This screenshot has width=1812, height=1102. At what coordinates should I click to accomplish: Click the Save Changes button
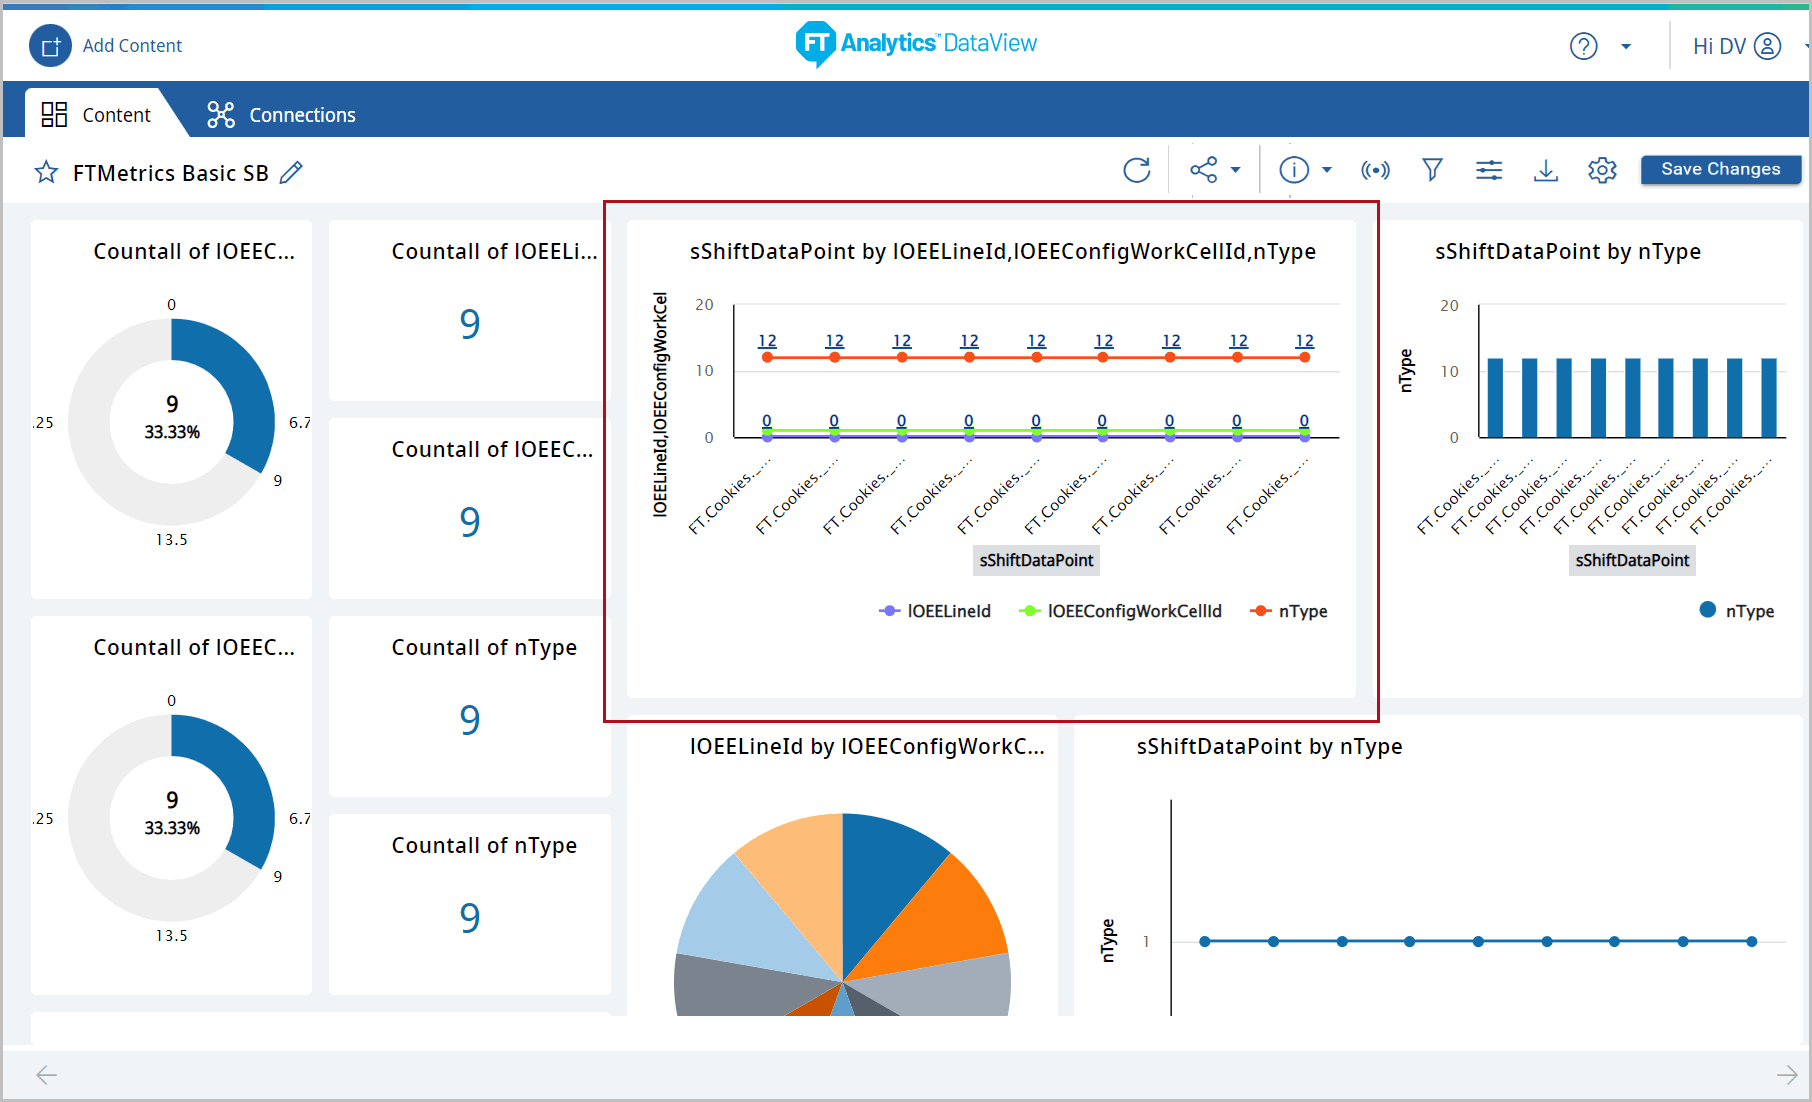1720,169
